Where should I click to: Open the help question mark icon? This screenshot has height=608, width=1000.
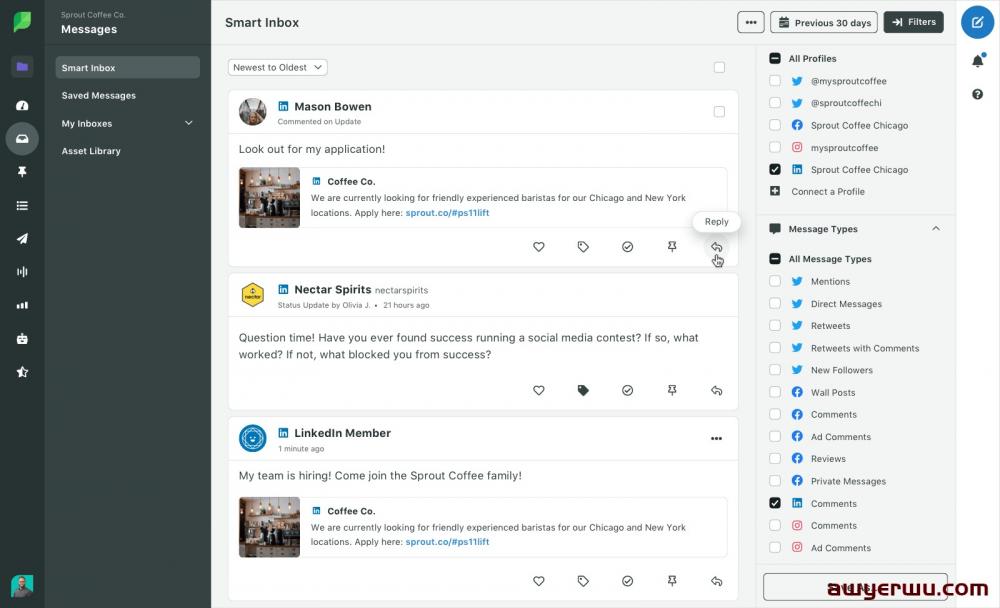[977, 94]
